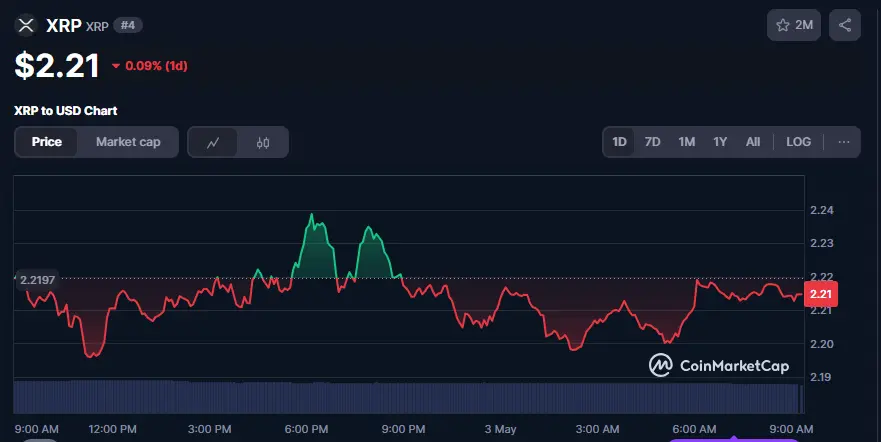Click the gray XRP ticker symbol
The height and width of the screenshot is (442, 881).
[97, 26]
